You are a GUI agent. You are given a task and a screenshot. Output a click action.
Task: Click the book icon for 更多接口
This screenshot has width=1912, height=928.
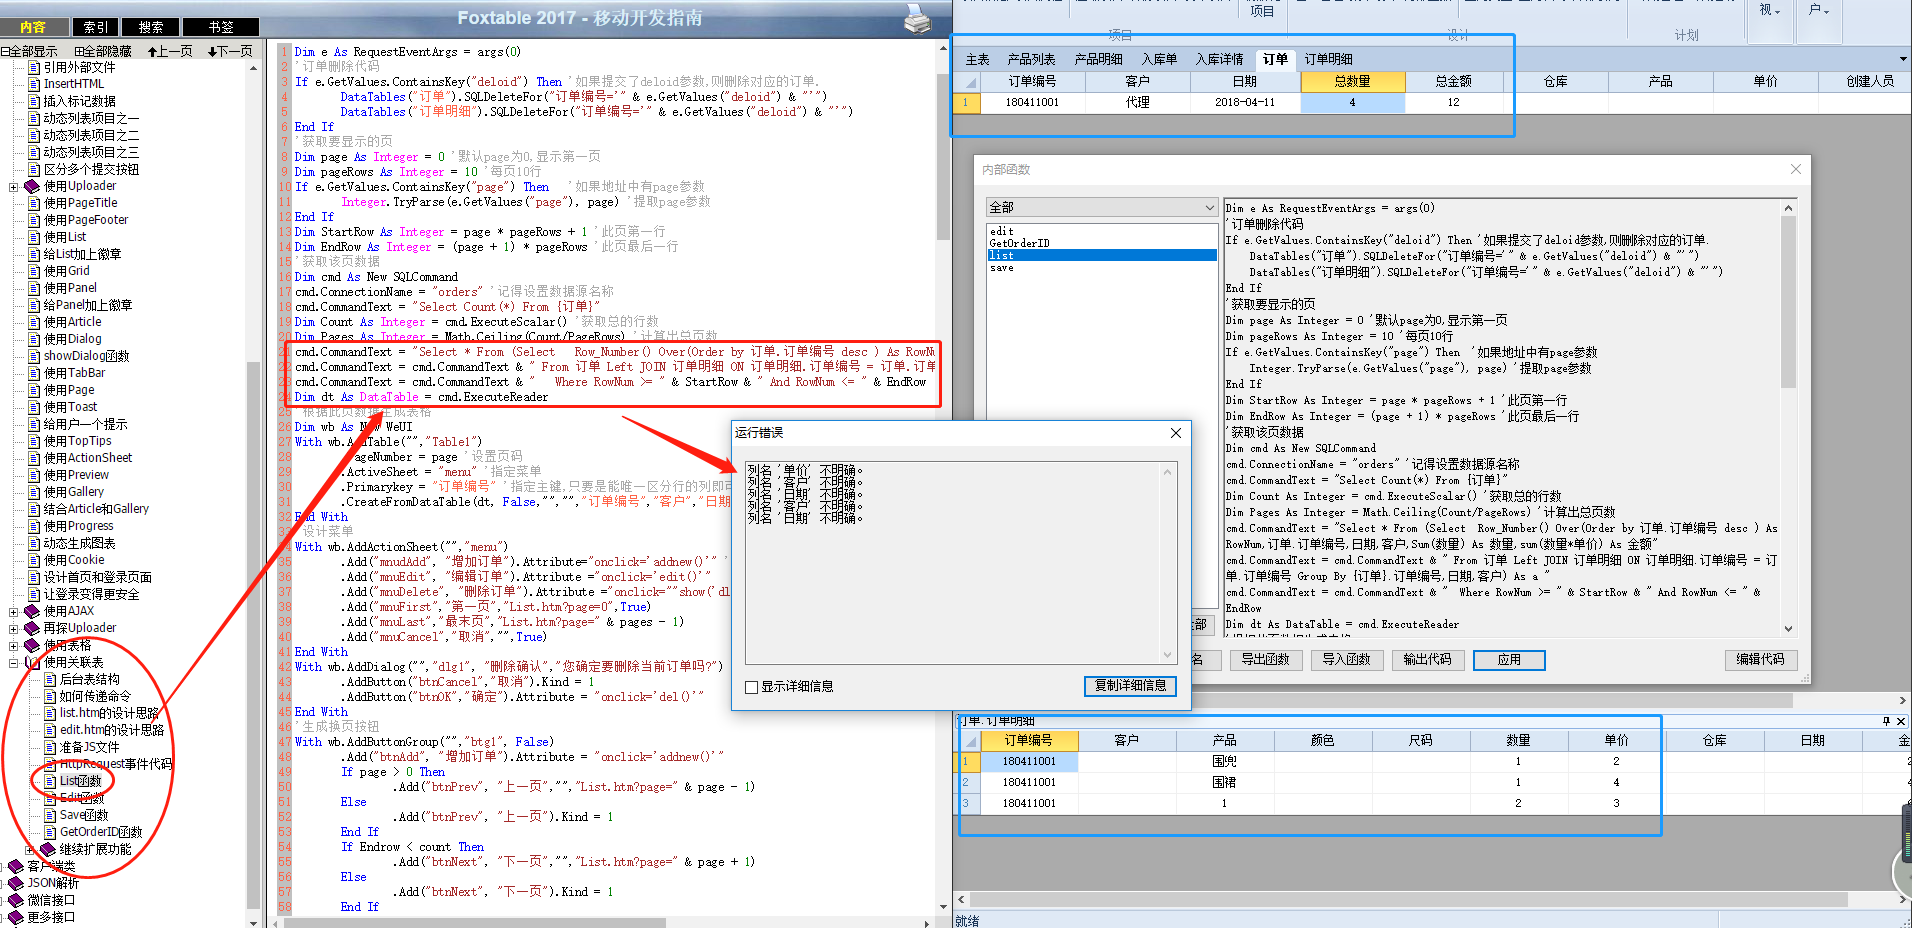(16, 917)
